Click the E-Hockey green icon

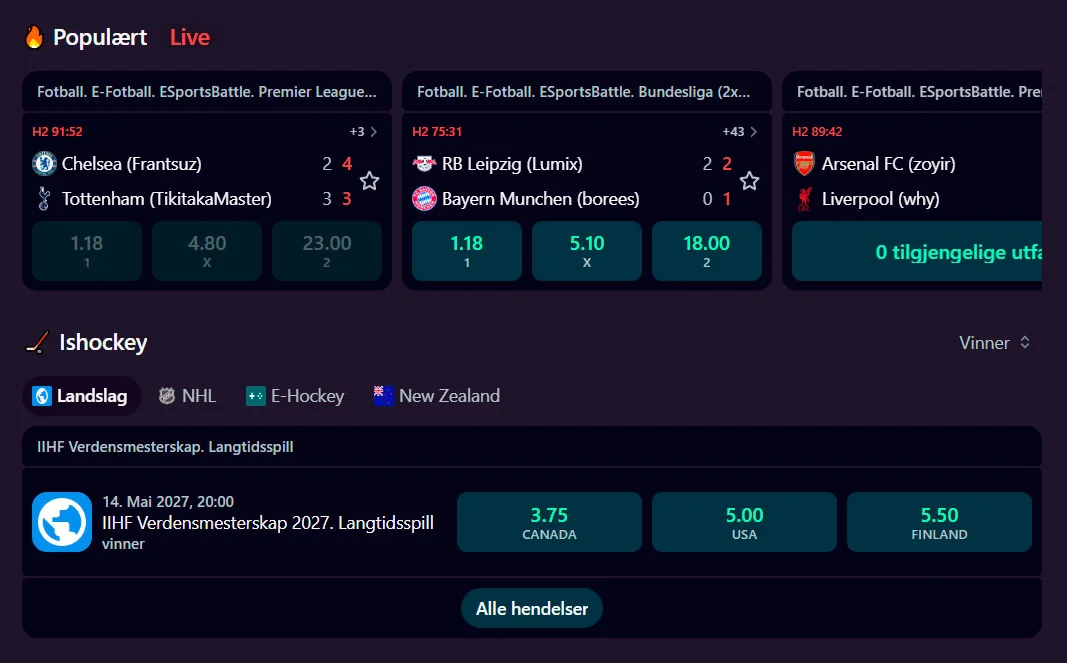256,395
